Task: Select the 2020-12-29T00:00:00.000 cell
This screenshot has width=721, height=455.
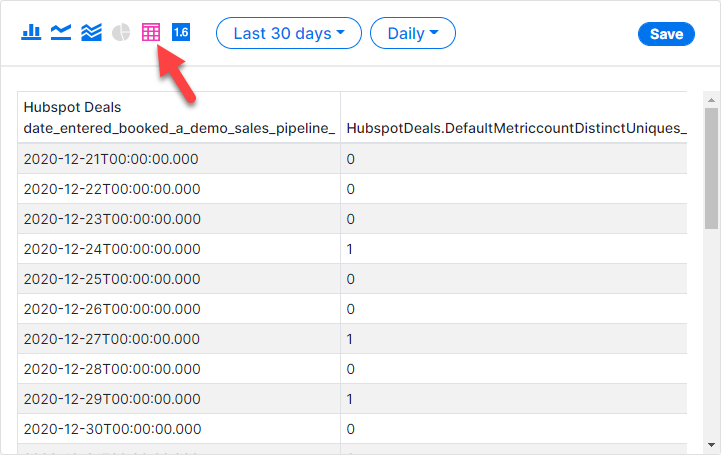Action: click(x=179, y=399)
